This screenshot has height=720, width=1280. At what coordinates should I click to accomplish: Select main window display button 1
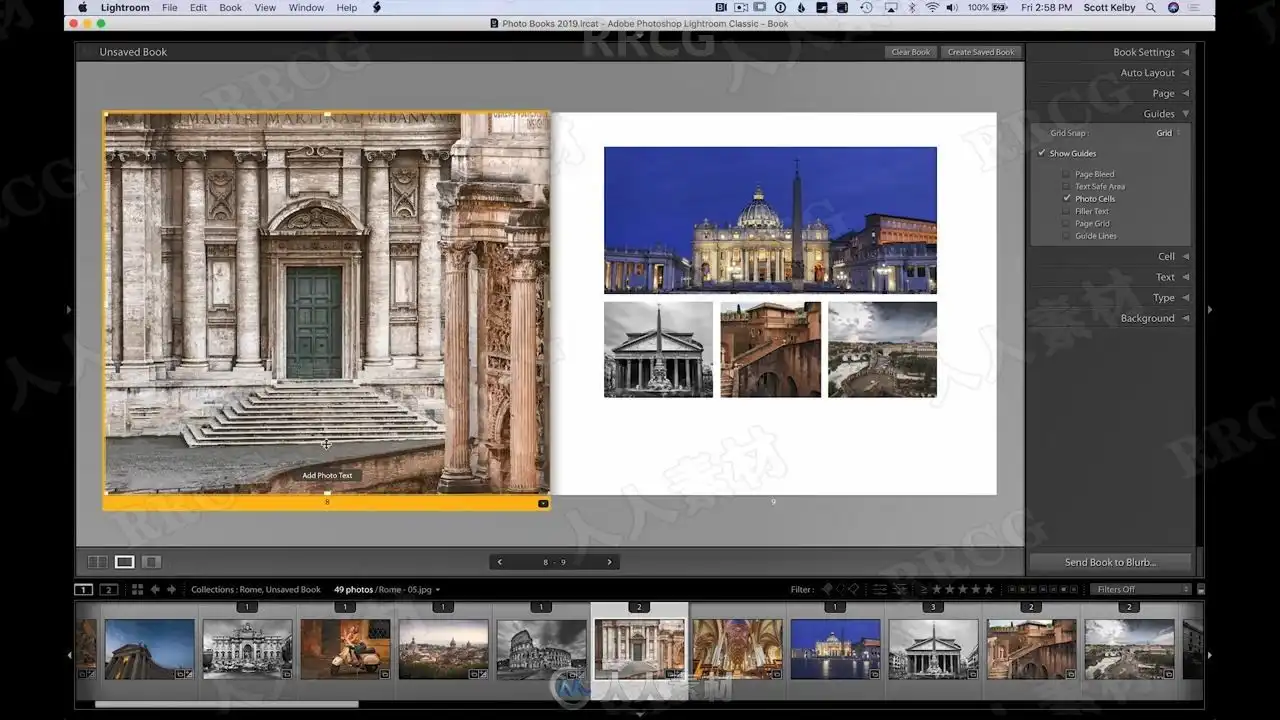click(84, 590)
